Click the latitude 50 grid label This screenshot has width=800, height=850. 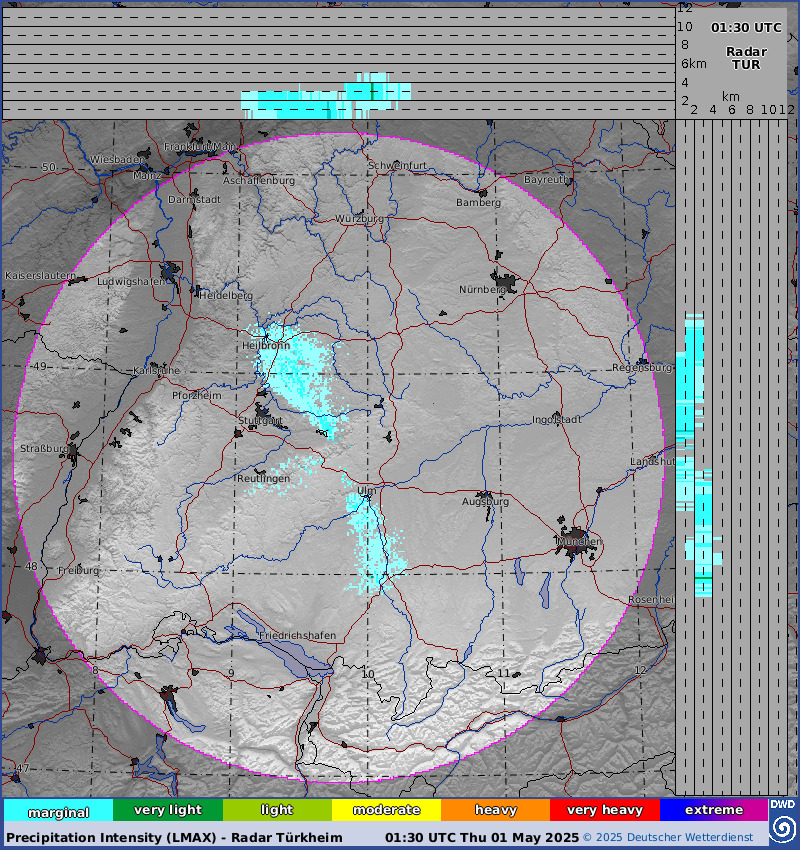(49, 167)
